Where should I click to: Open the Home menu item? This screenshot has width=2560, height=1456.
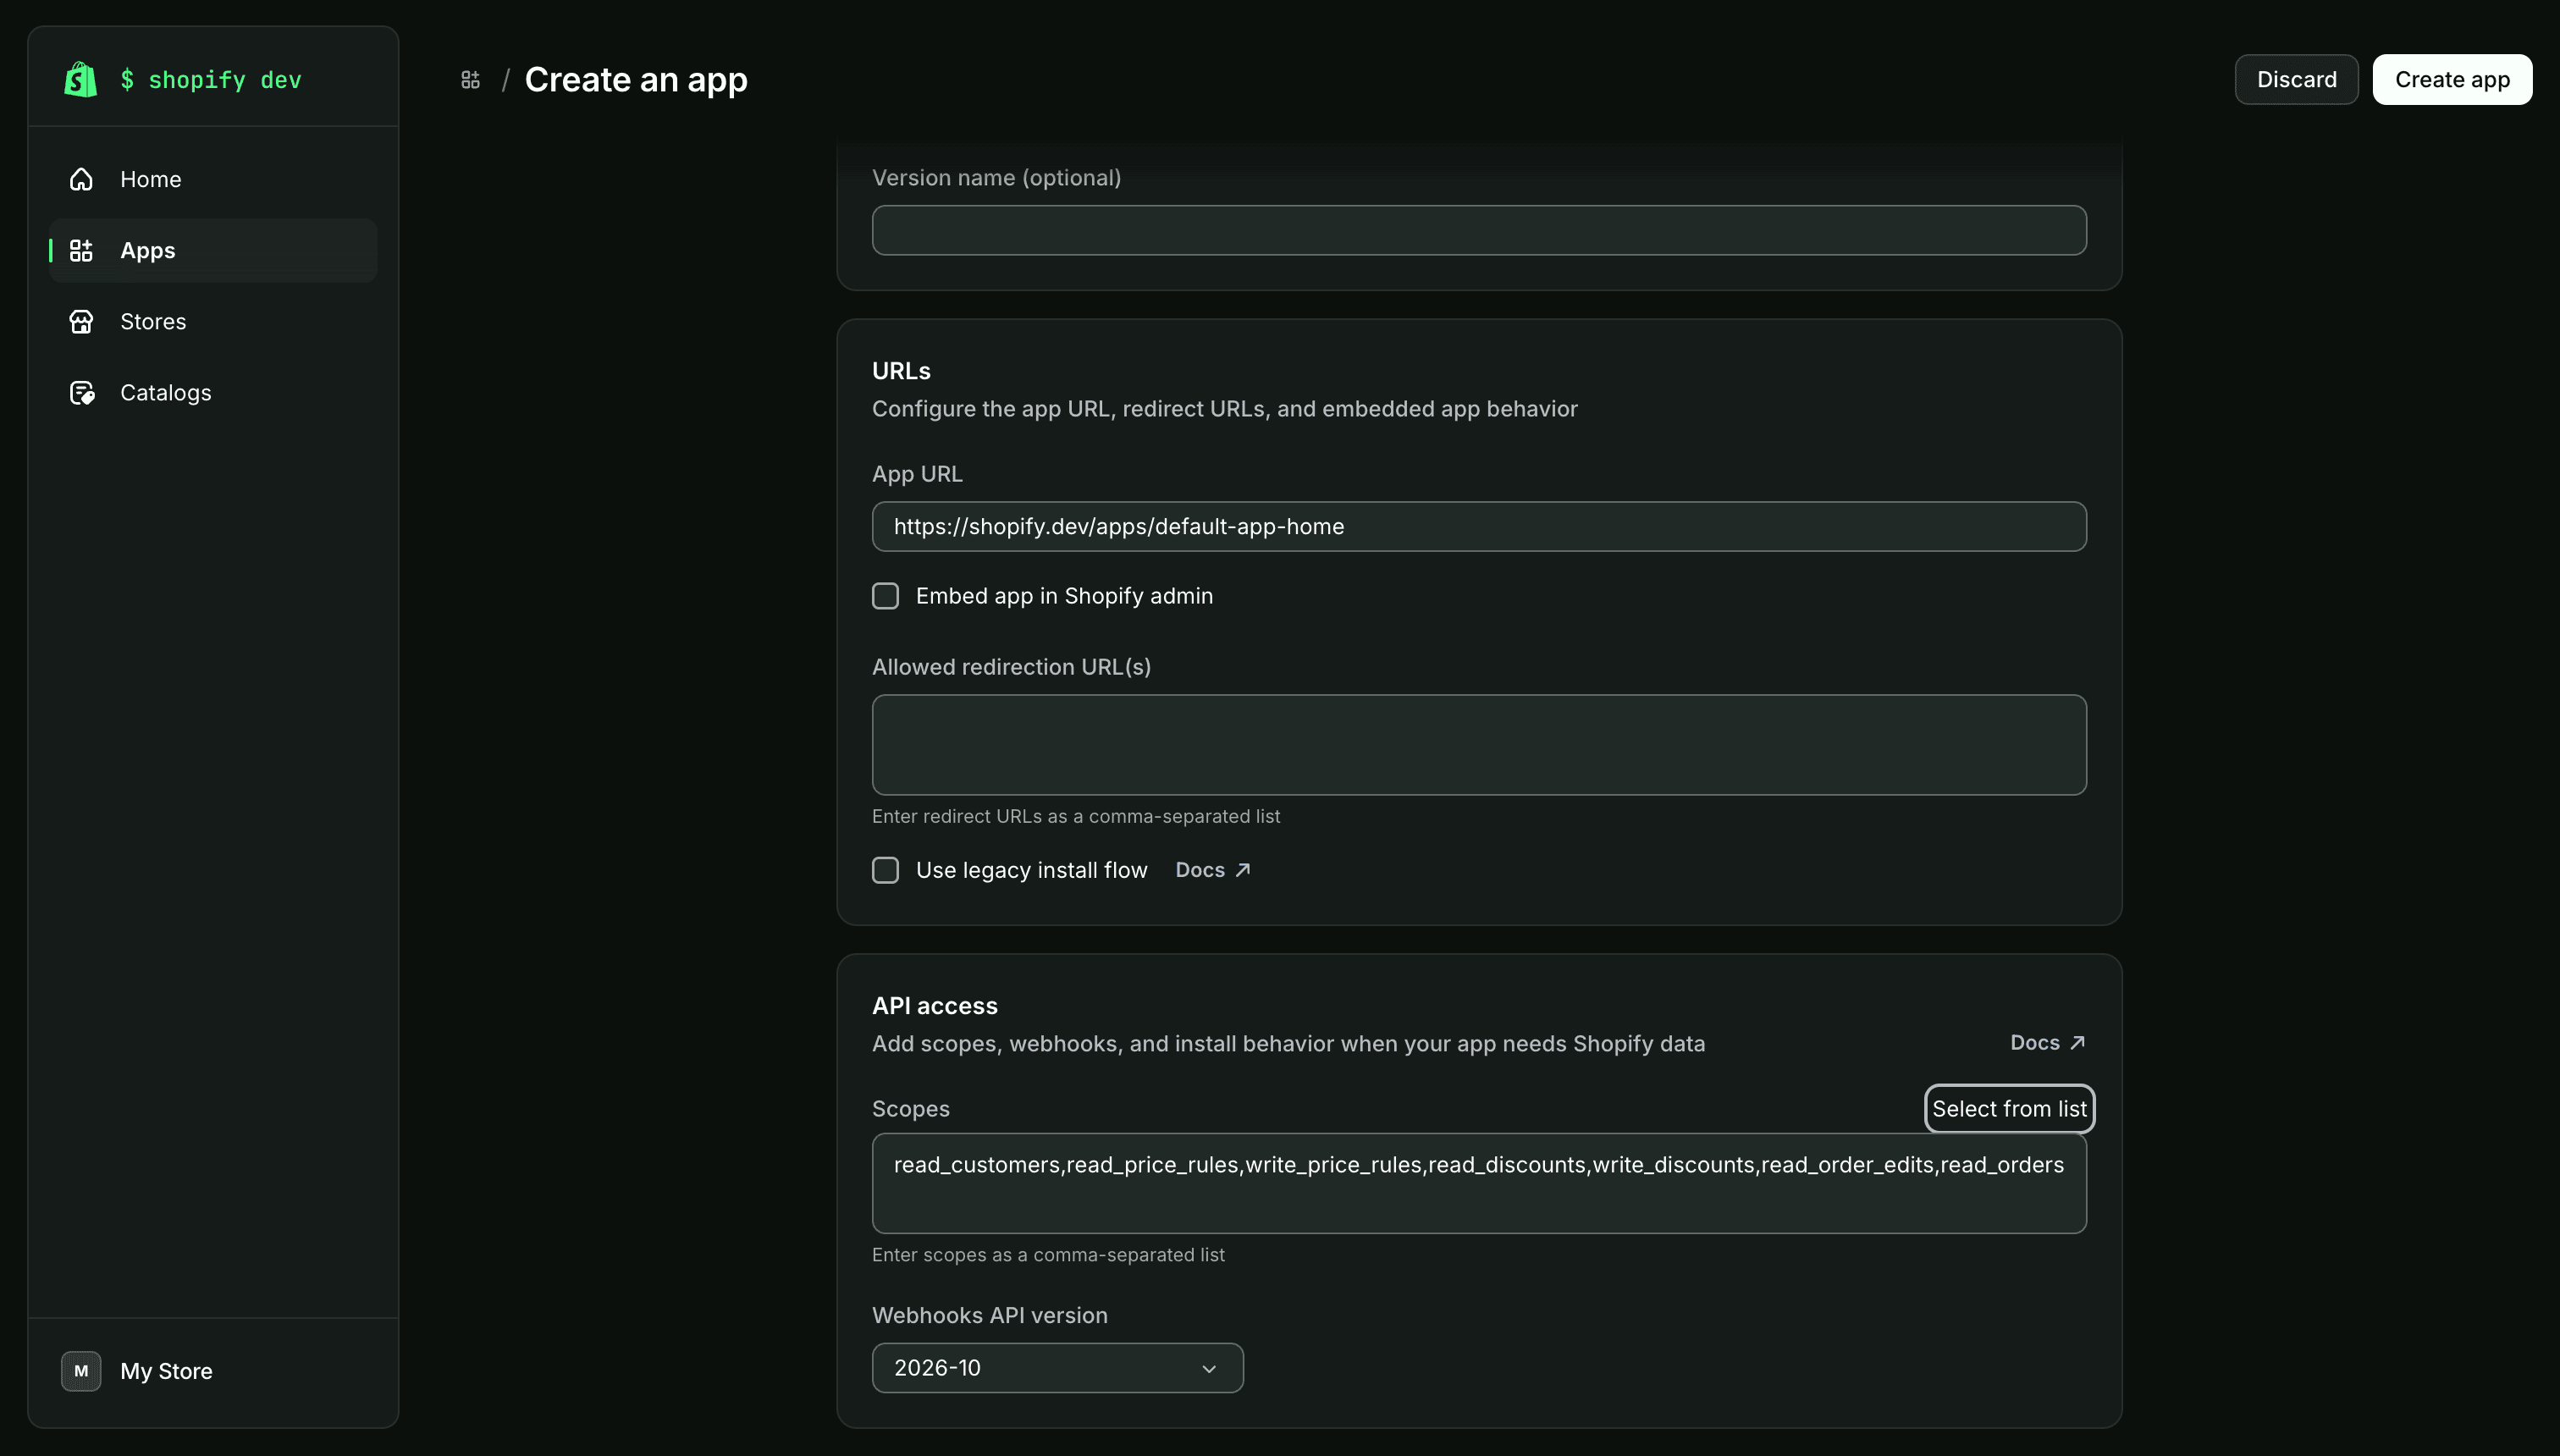(213, 179)
